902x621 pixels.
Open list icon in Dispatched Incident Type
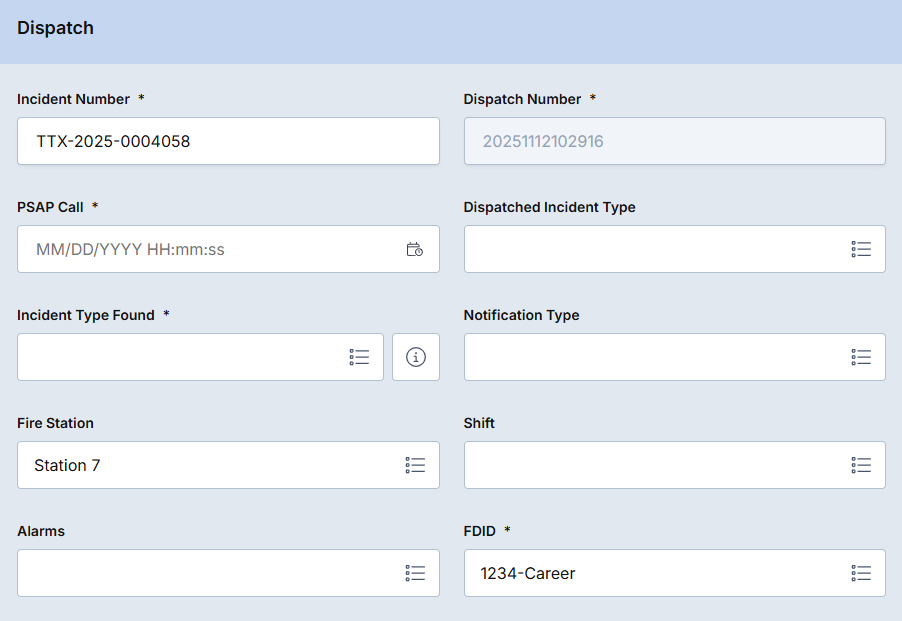click(861, 249)
